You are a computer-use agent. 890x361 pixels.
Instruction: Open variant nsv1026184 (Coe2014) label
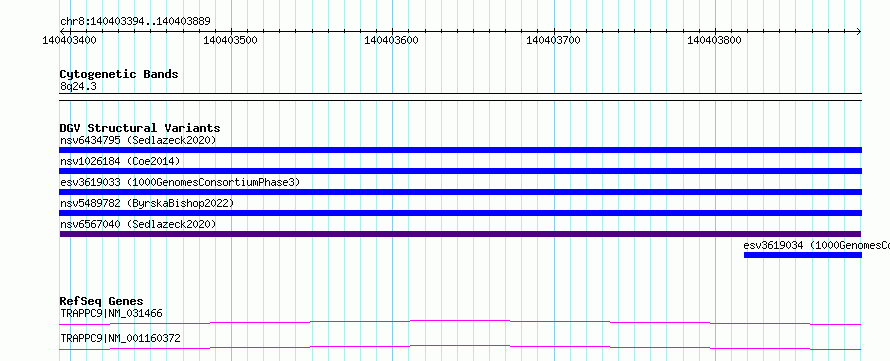[120, 162]
